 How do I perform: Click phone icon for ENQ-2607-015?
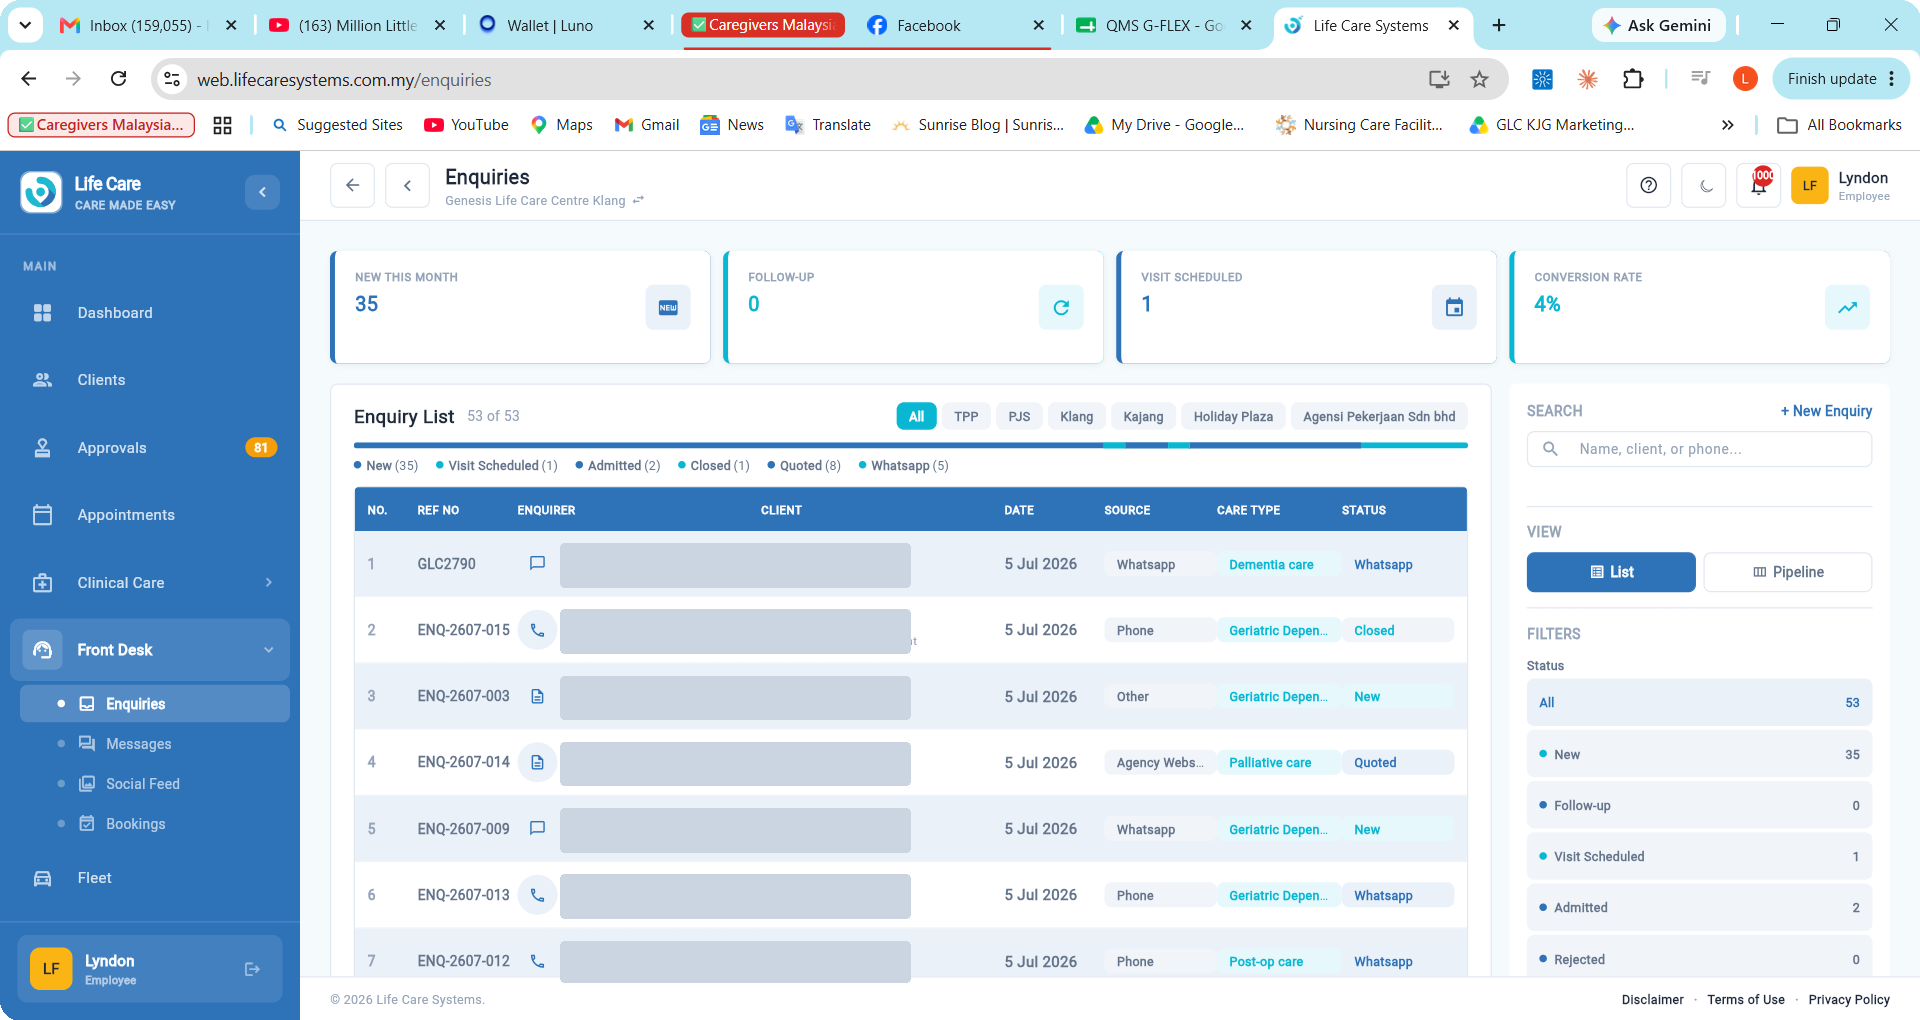pos(537,630)
